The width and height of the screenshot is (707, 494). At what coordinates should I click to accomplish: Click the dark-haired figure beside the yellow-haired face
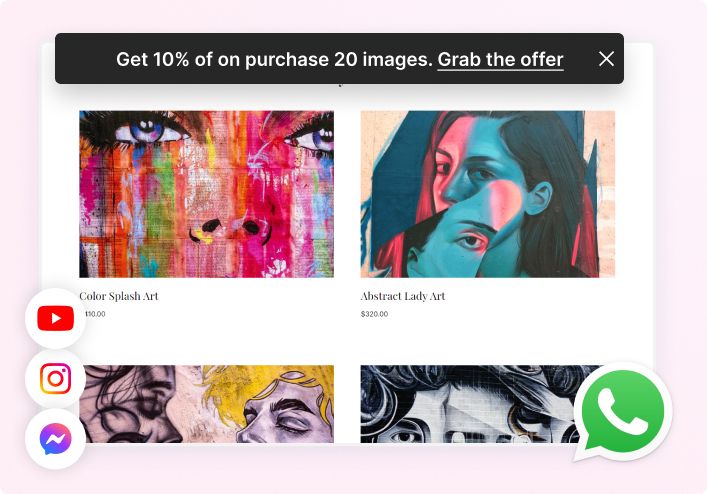135,404
